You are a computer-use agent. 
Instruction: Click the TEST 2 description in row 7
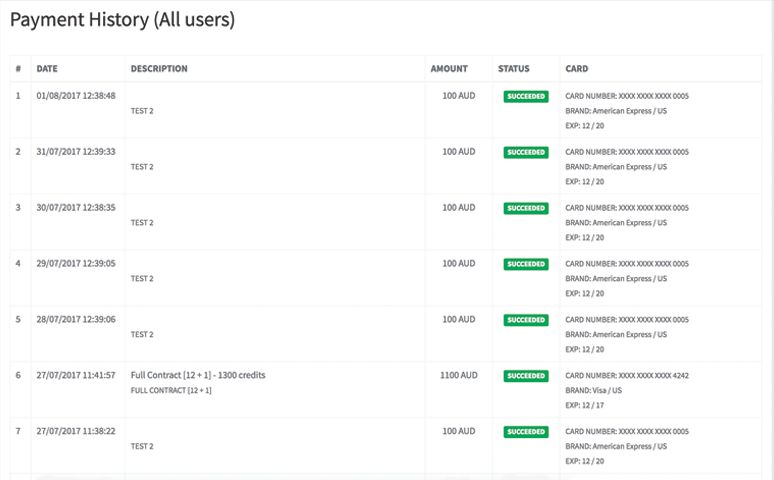(142, 446)
